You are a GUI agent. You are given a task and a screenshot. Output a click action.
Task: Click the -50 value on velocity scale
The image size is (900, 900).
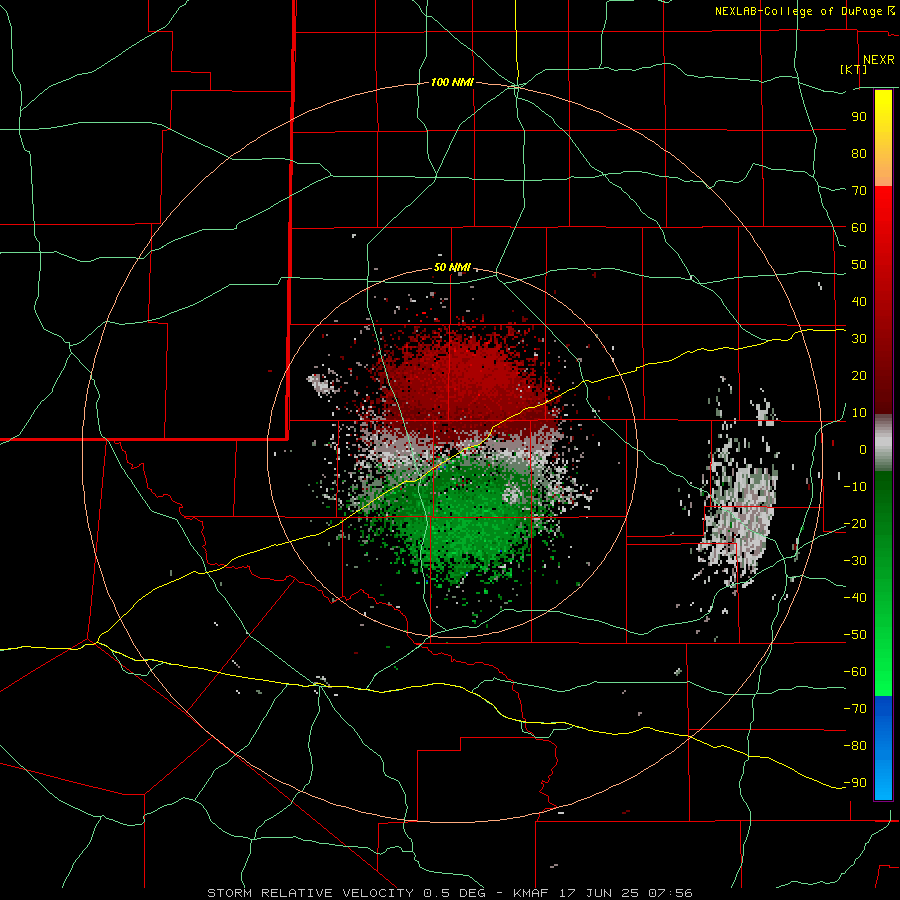coord(855,635)
